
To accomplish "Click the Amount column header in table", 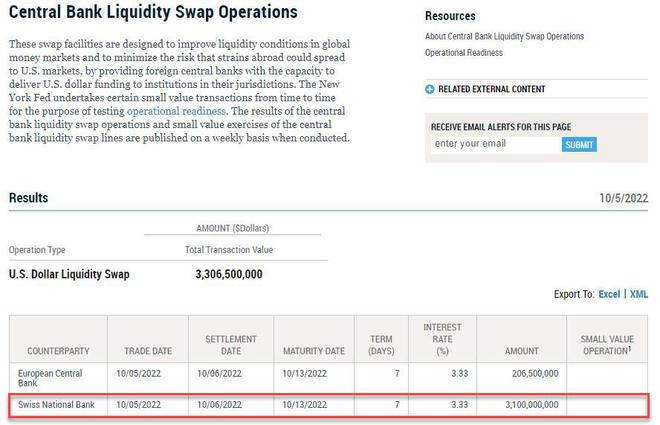I will pos(523,351).
